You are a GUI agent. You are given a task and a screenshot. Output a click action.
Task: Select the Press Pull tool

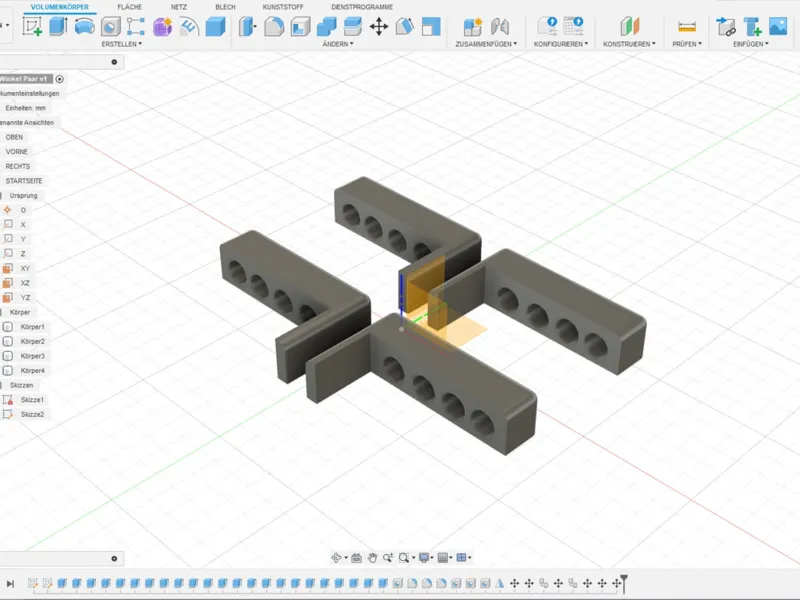tap(247, 27)
